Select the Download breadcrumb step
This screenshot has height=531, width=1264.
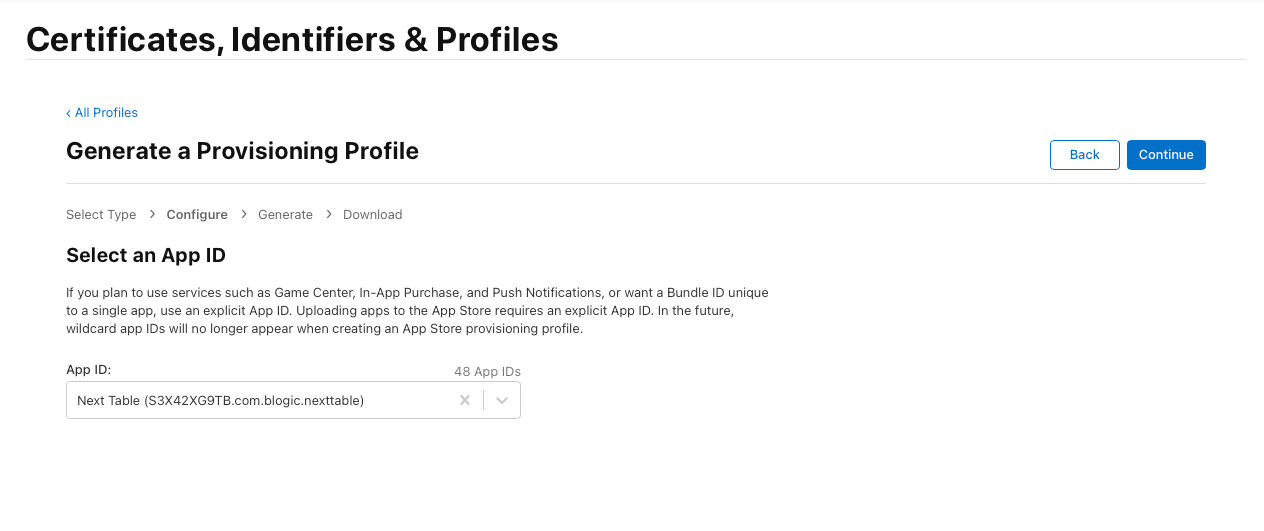pyautogui.click(x=372, y=214)
